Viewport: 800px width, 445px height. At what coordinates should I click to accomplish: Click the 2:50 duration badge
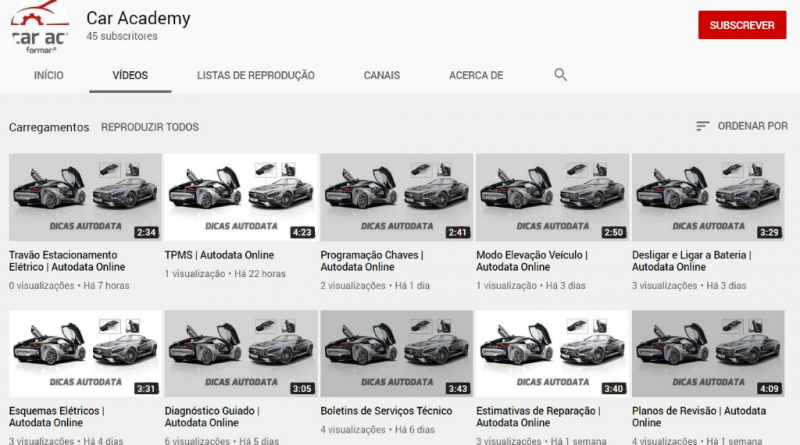pos(614,232)
